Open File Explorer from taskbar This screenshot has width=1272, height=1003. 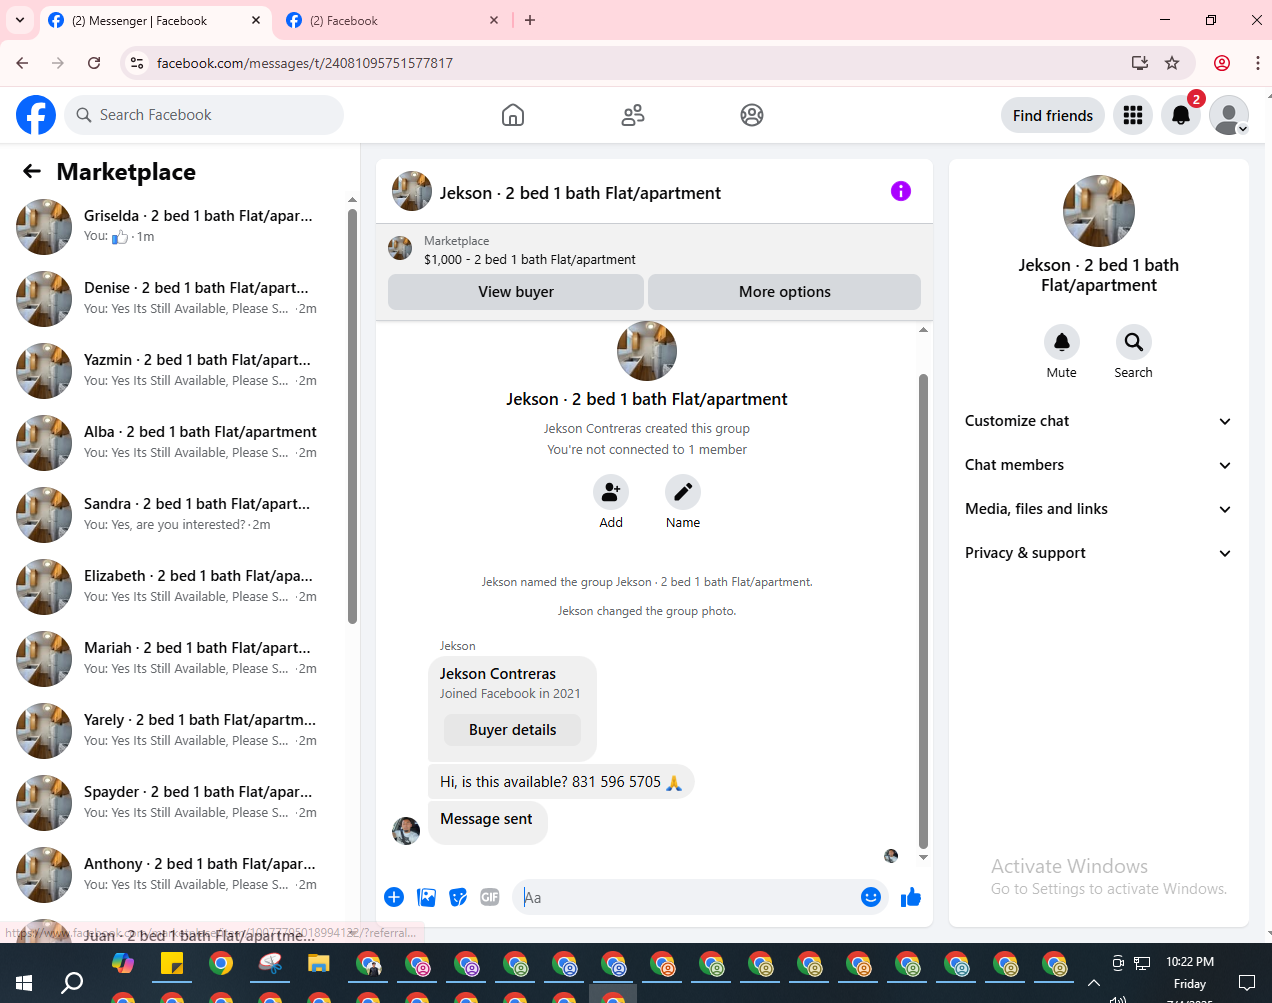319,964
